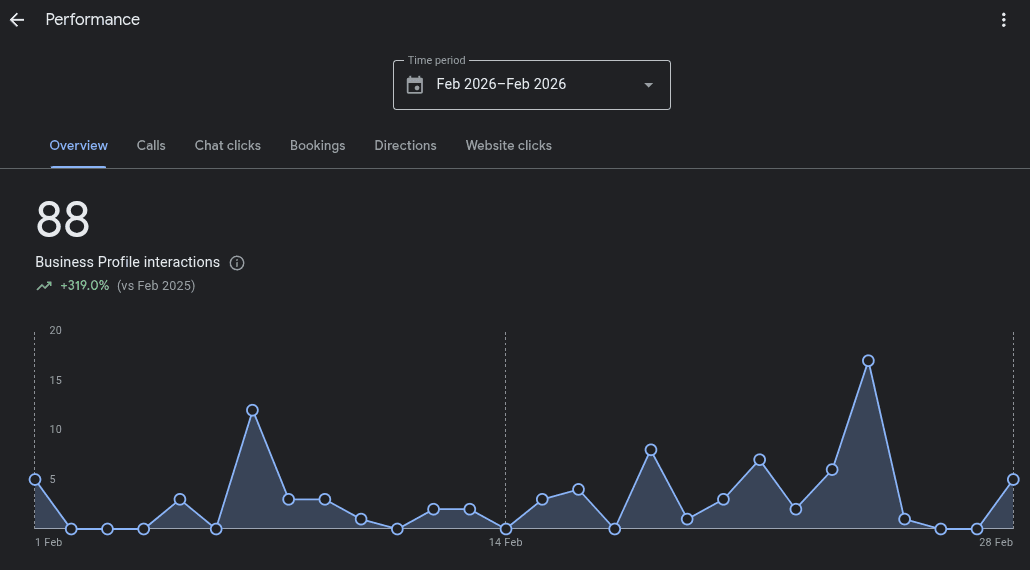Click the calendar icon in Time period
1030x570 pixels.
(x=414, y=85)
